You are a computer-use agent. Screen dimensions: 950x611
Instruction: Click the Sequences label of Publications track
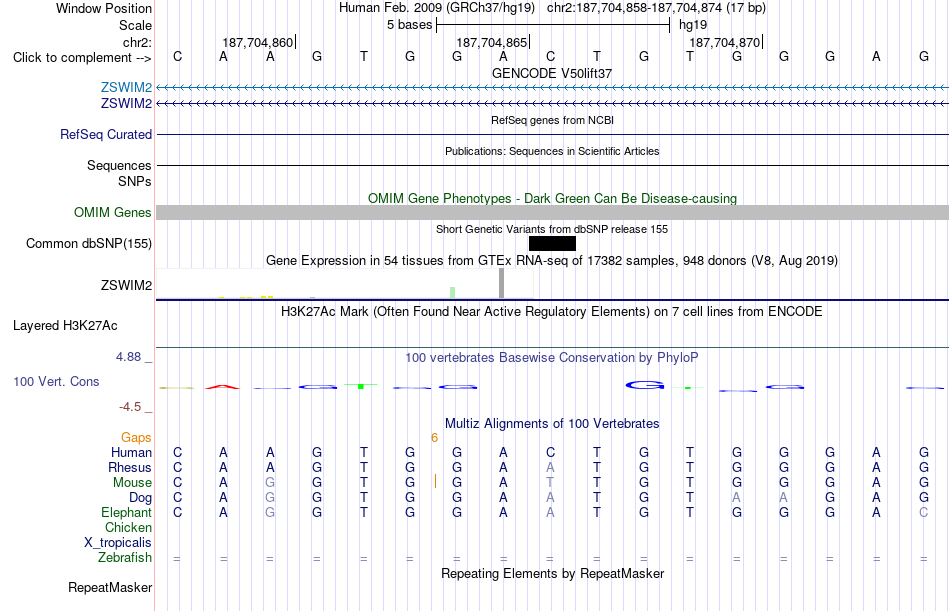pos(119,165)
